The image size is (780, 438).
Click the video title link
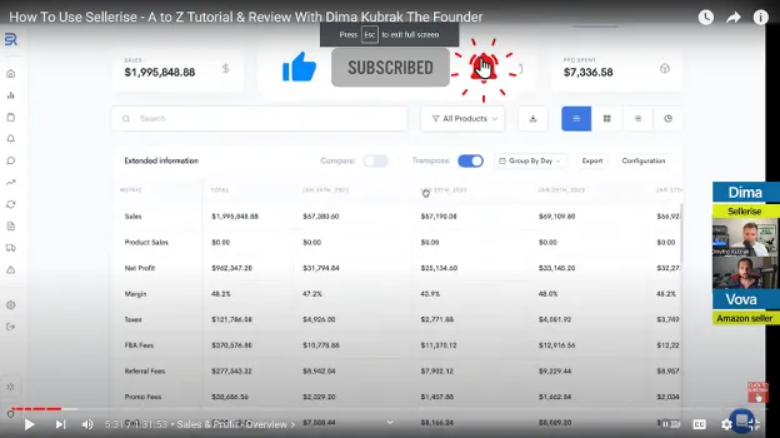[246, 17]
